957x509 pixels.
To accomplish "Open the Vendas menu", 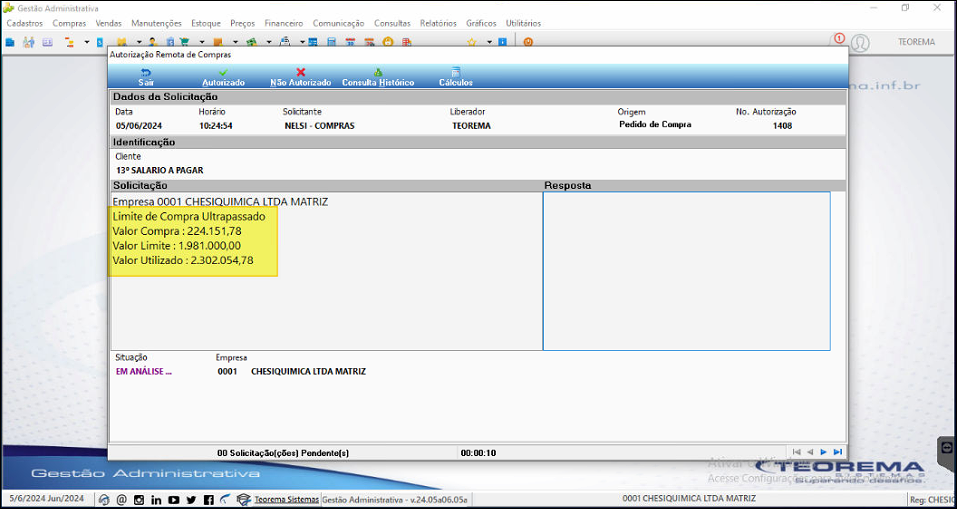I will pyautogui.click(x=109, y=23).
